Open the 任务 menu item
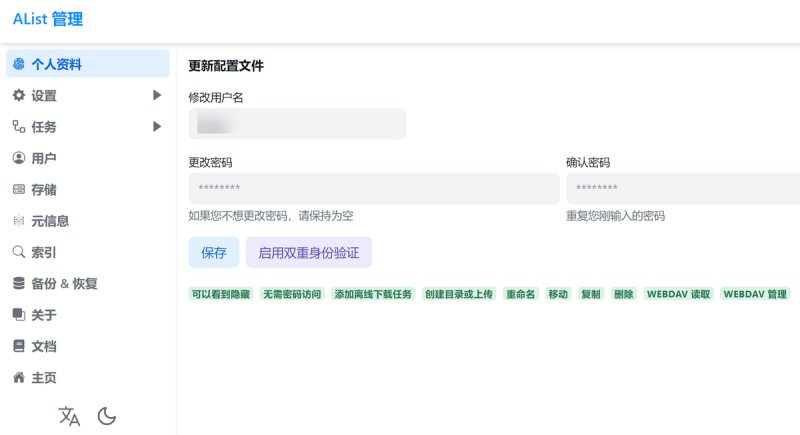 88,126
